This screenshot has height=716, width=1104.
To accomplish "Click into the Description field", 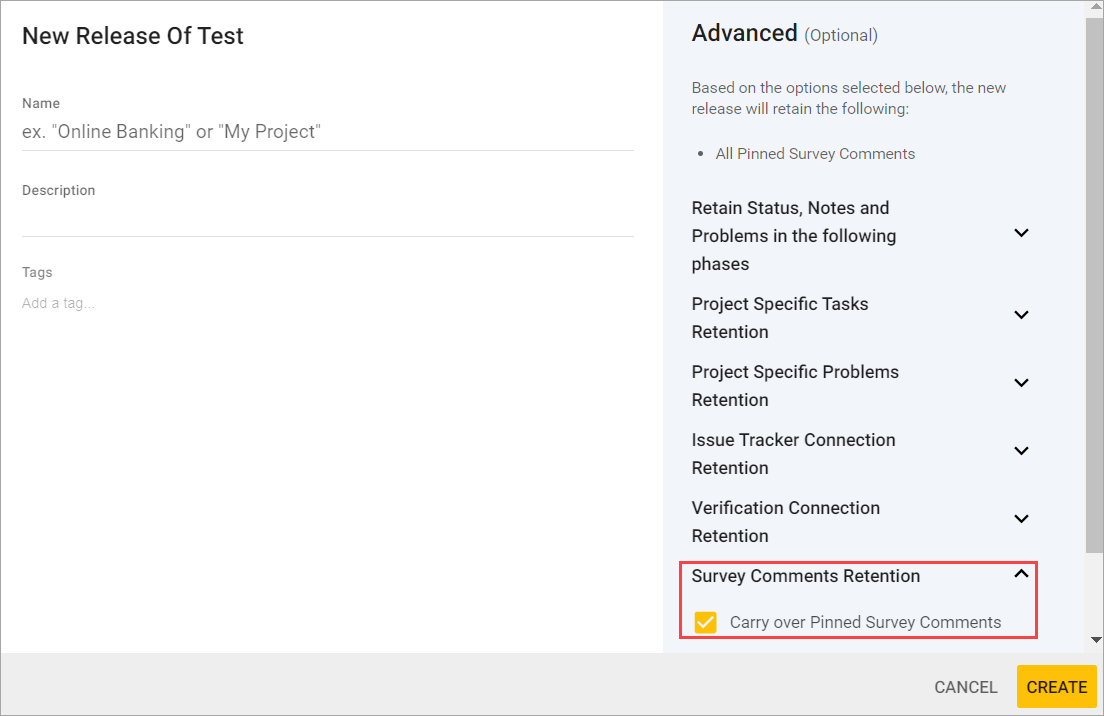I will [327, 219].
